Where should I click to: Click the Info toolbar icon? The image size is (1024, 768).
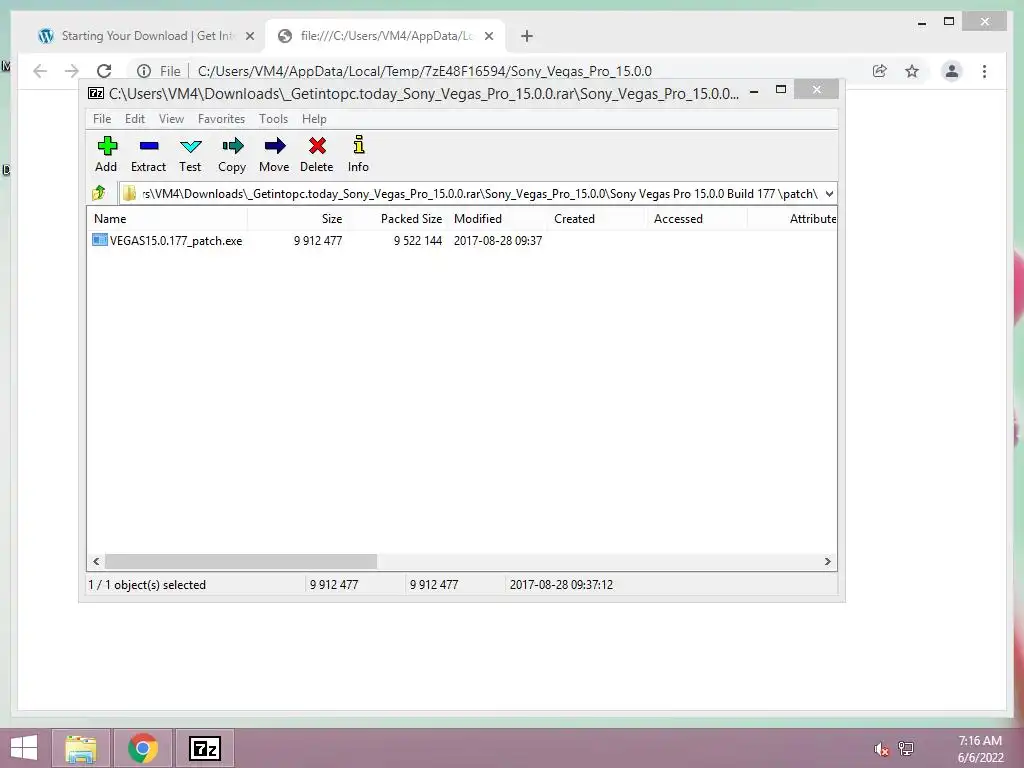tap(359, 145)
